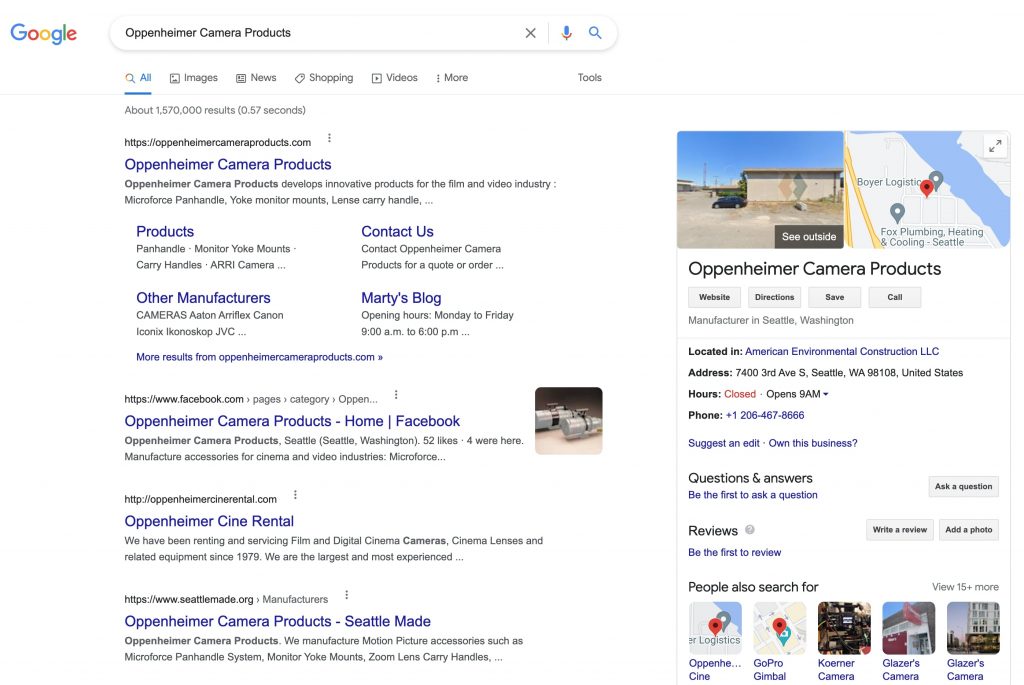Viewport: 1024px width, 685px height.
Task: Click the Call button
Action: pyautogui.click(x=895, y=297)
